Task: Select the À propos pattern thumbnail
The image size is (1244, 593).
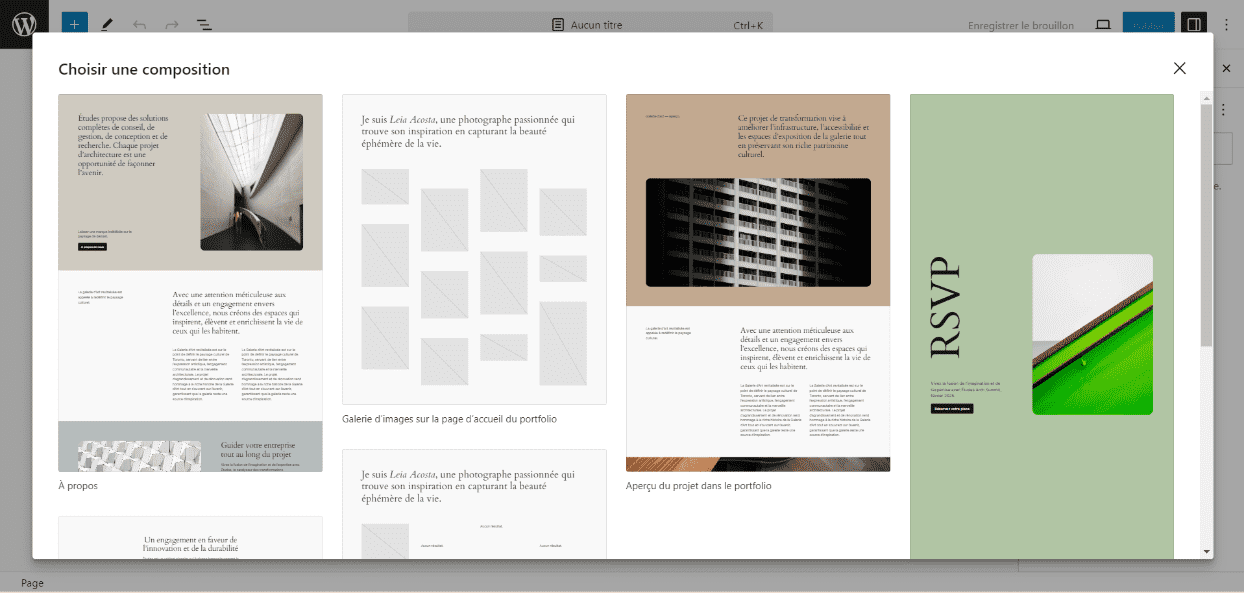Action: (x=190, y=283)
